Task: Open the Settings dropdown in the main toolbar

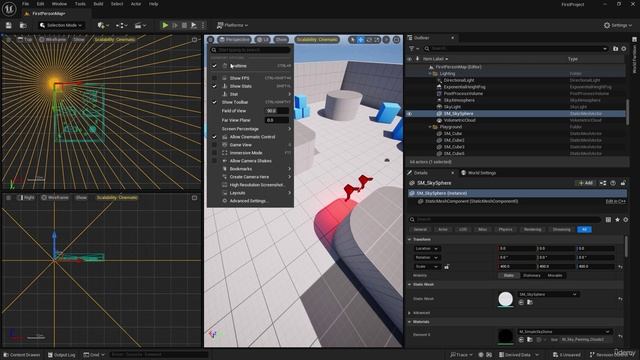Action: [618, 25]
